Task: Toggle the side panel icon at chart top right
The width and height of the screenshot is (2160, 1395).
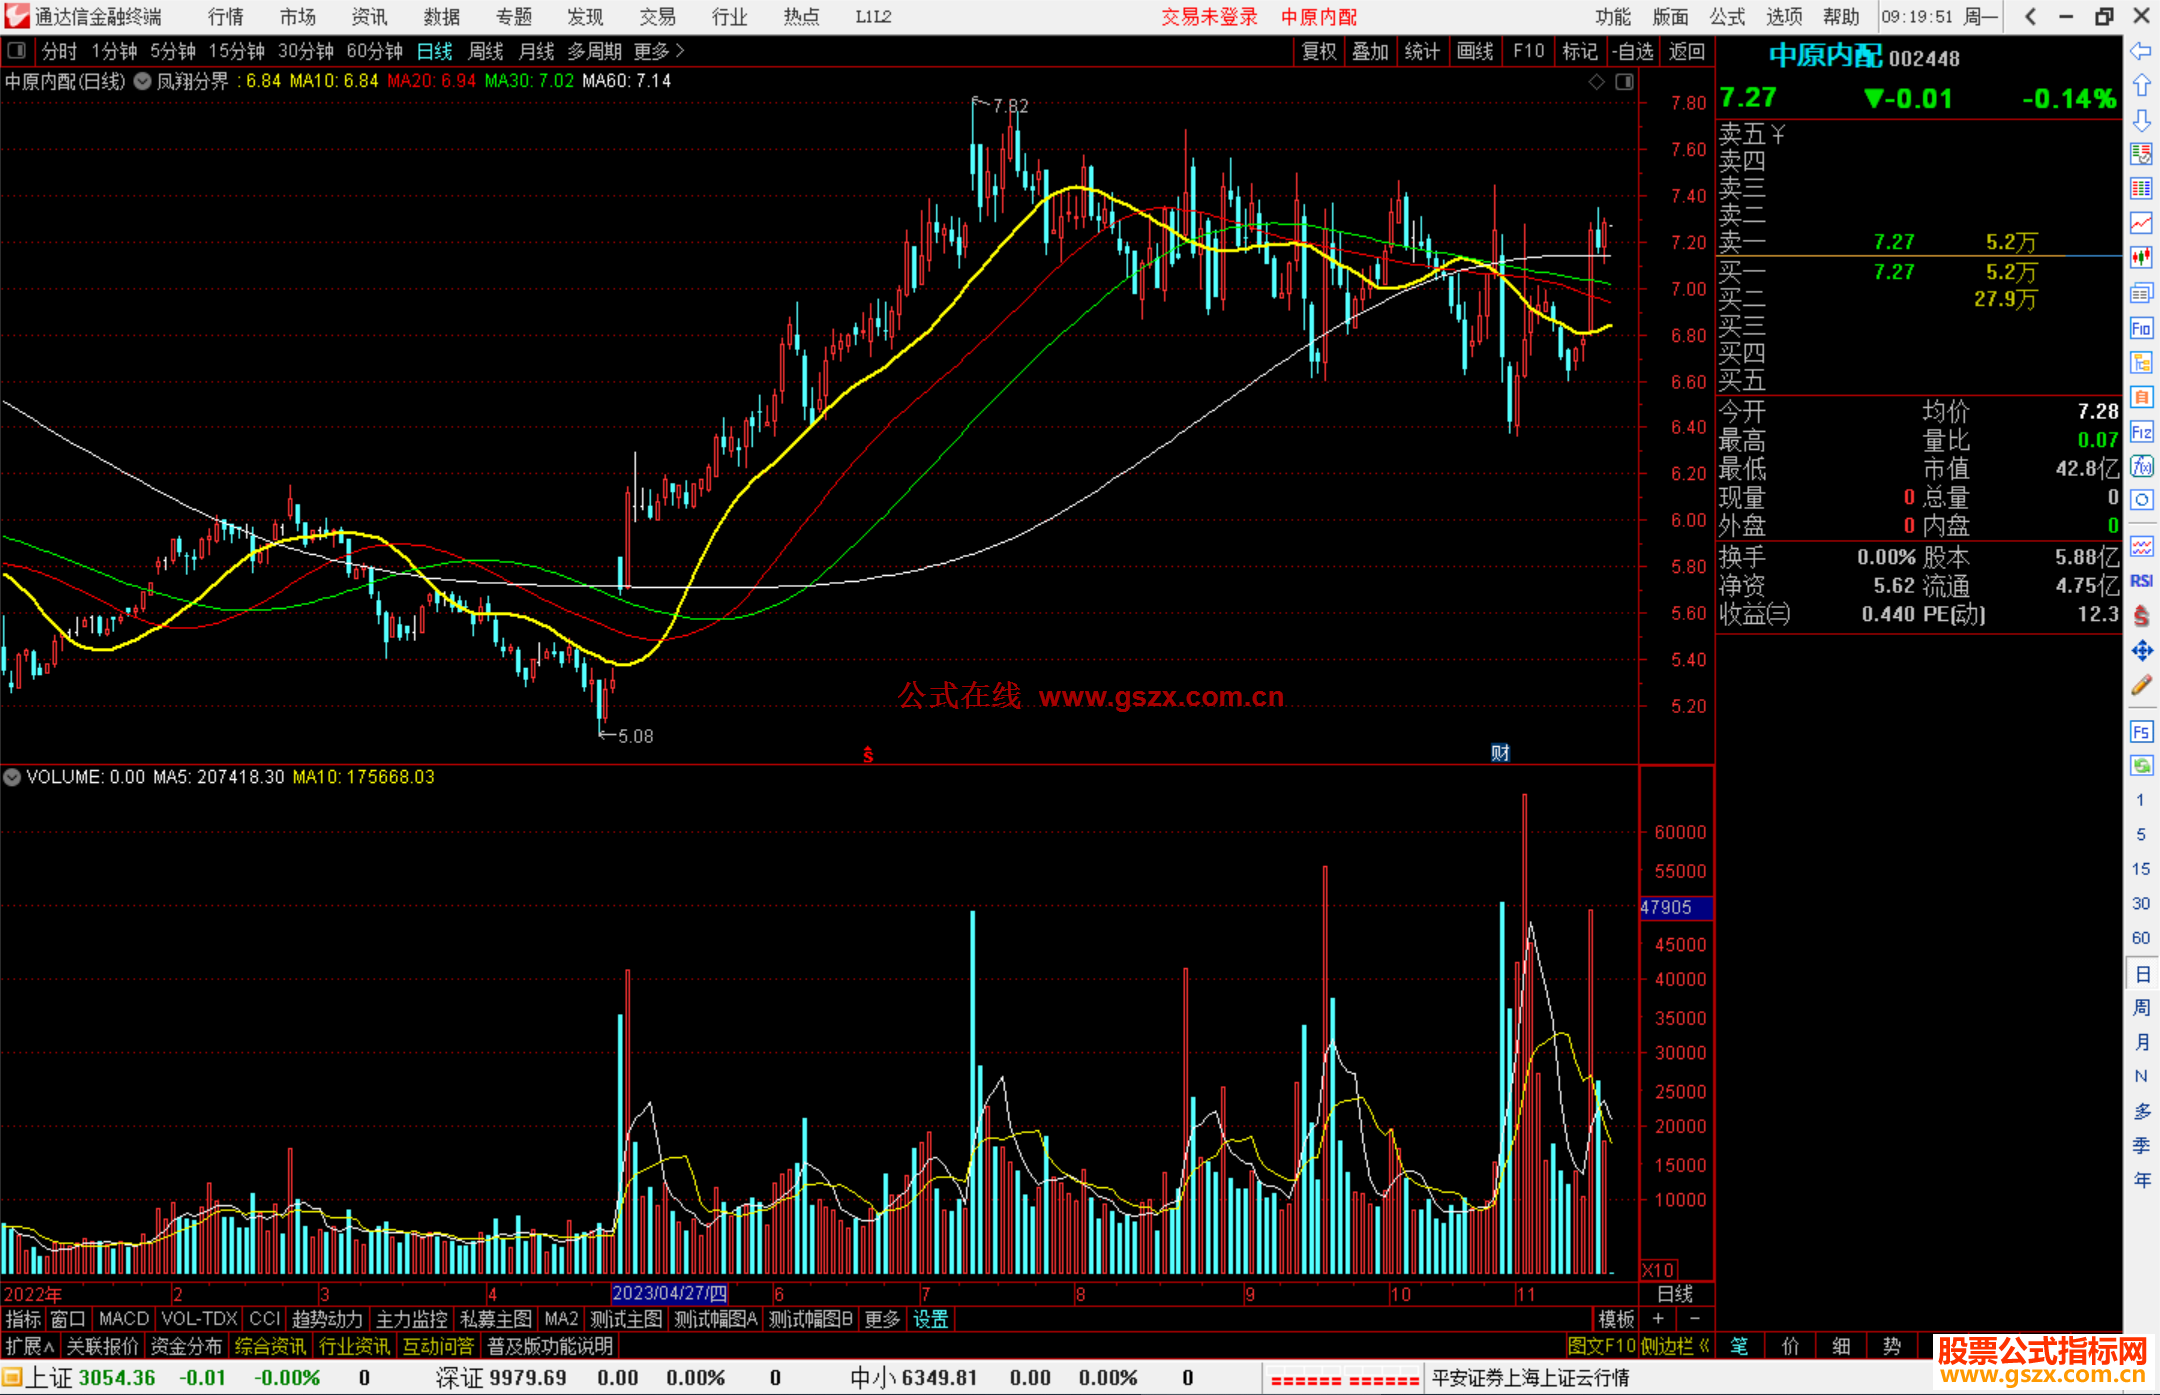Action: 1624,82
